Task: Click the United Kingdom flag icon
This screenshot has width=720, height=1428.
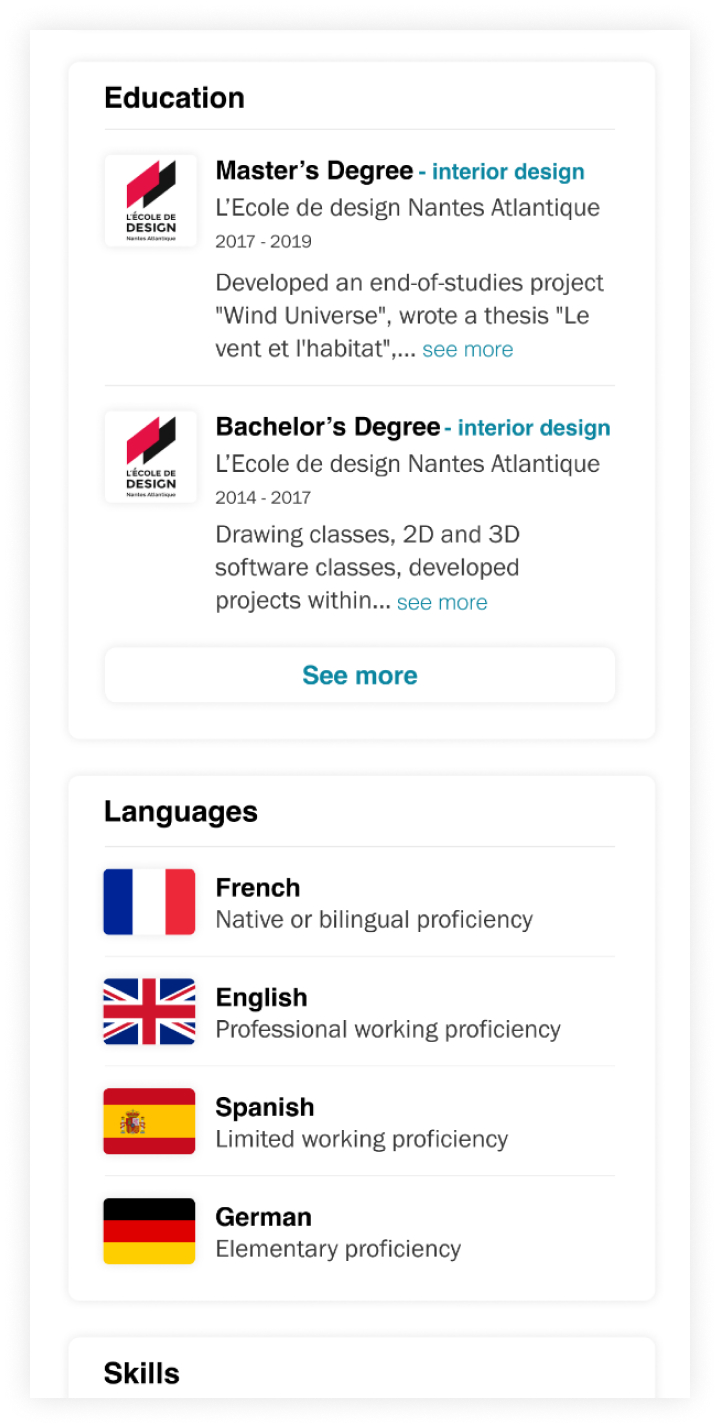Action: (149, 1012)
